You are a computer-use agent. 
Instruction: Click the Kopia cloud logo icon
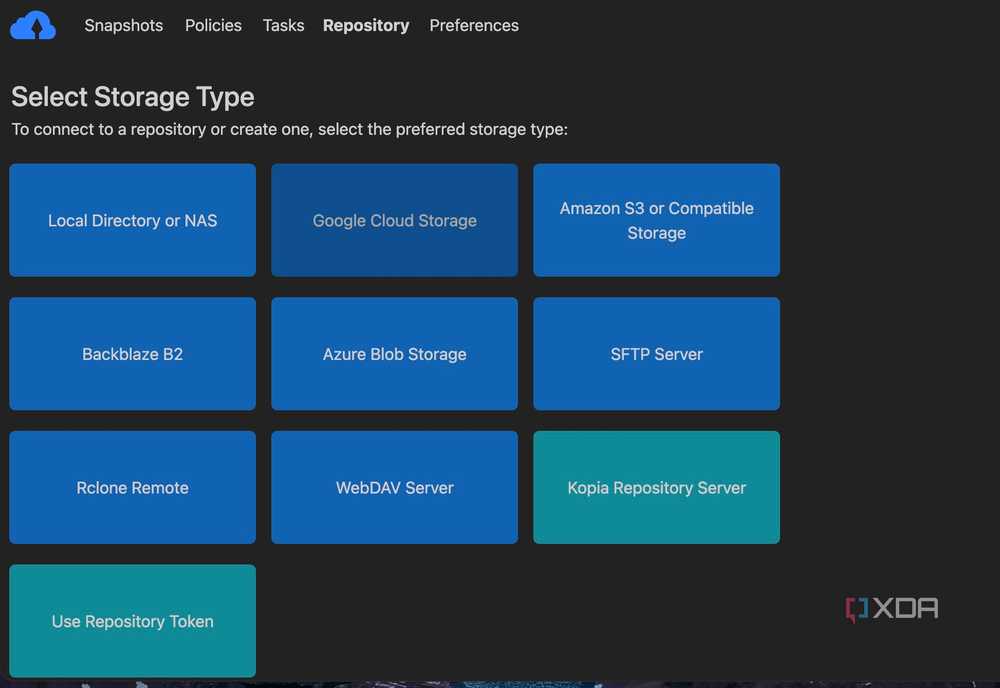point(33,26)
